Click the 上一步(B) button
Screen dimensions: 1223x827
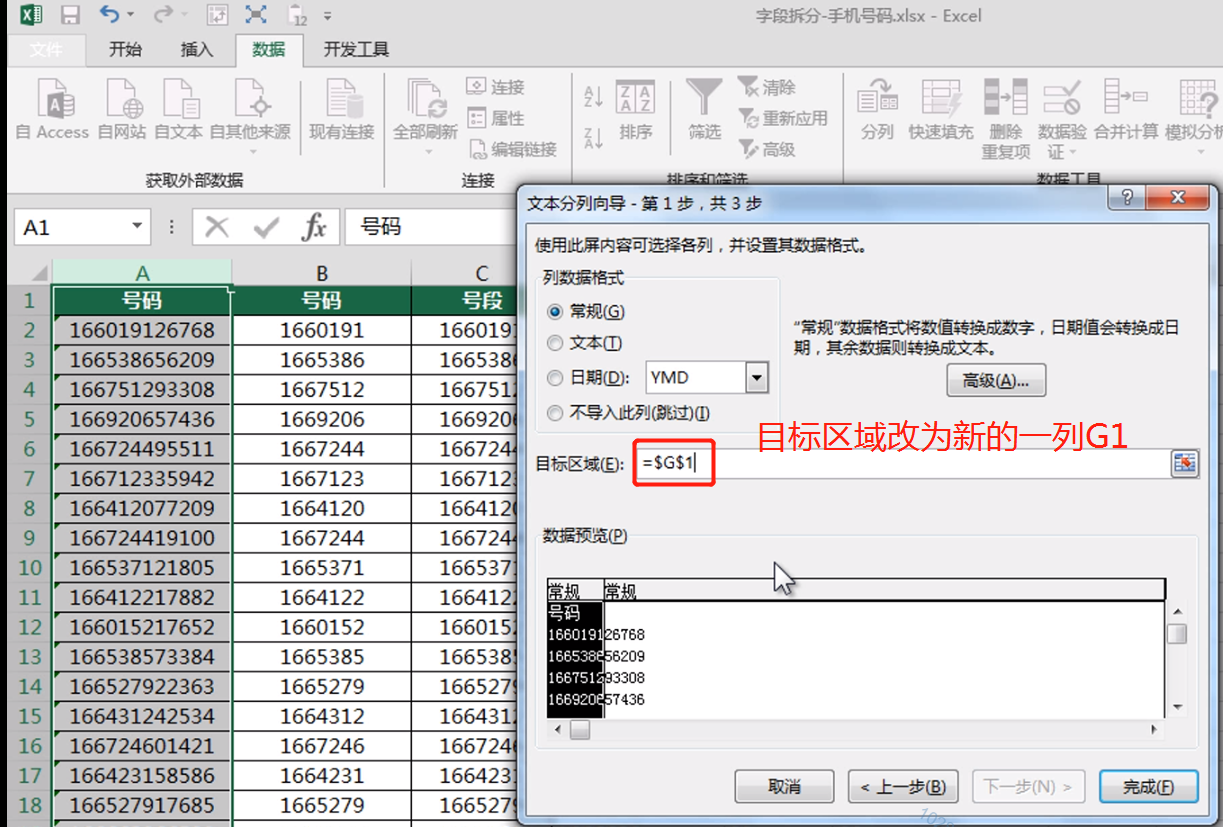903,787
